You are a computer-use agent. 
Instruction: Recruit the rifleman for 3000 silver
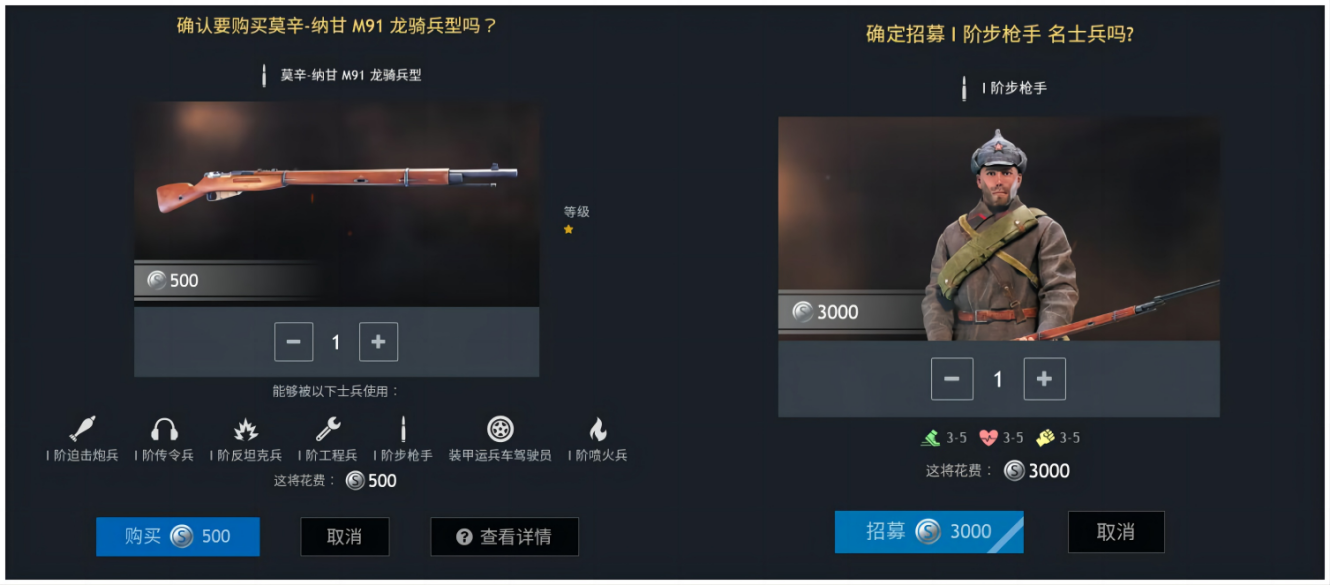(929, 532)
